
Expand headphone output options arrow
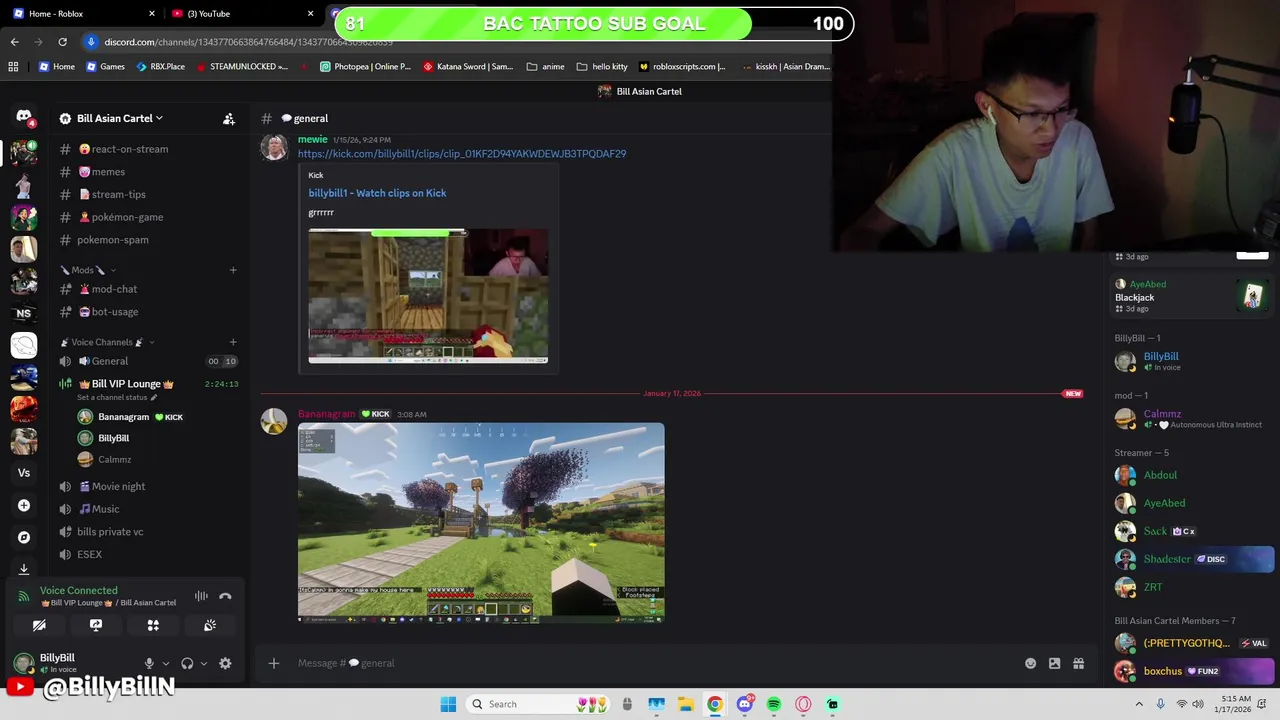point(204,663)
